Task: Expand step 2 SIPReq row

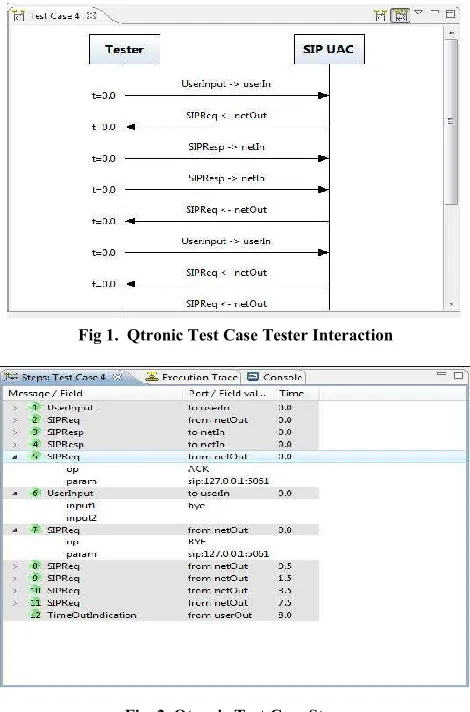Action: pyautogui.click(x=15, y=420)
